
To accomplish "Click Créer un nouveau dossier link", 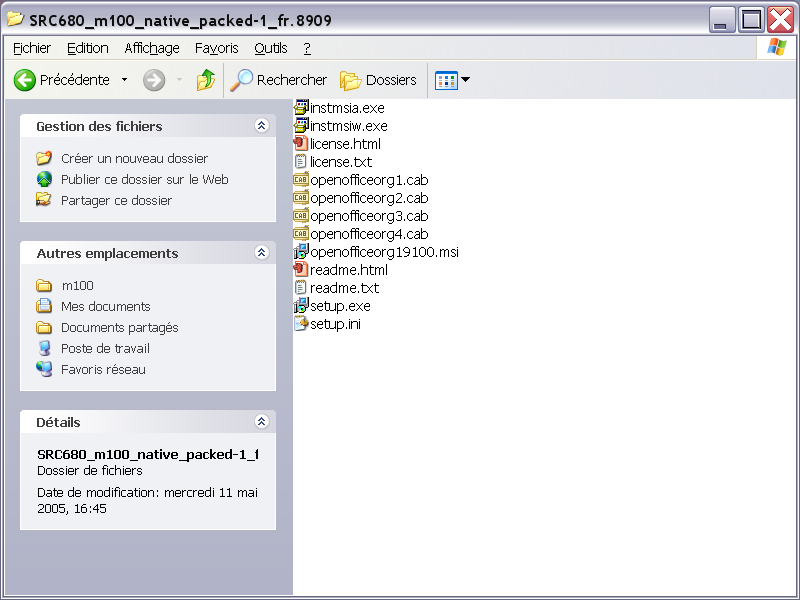I will [134, 159].
